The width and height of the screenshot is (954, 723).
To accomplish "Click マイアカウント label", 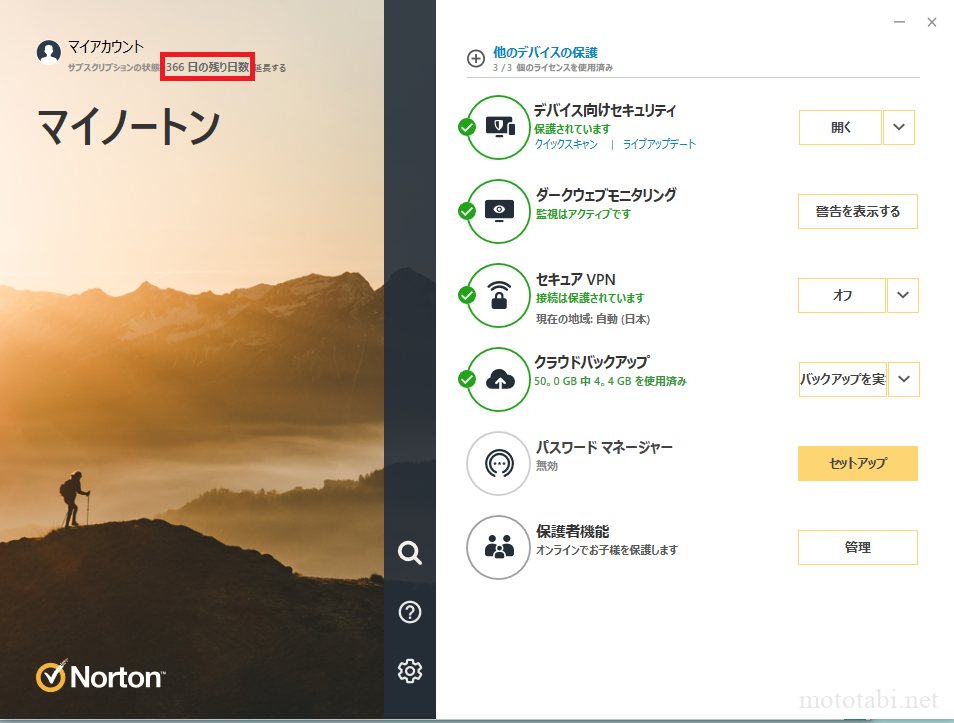I will click(x=106, y=46).
